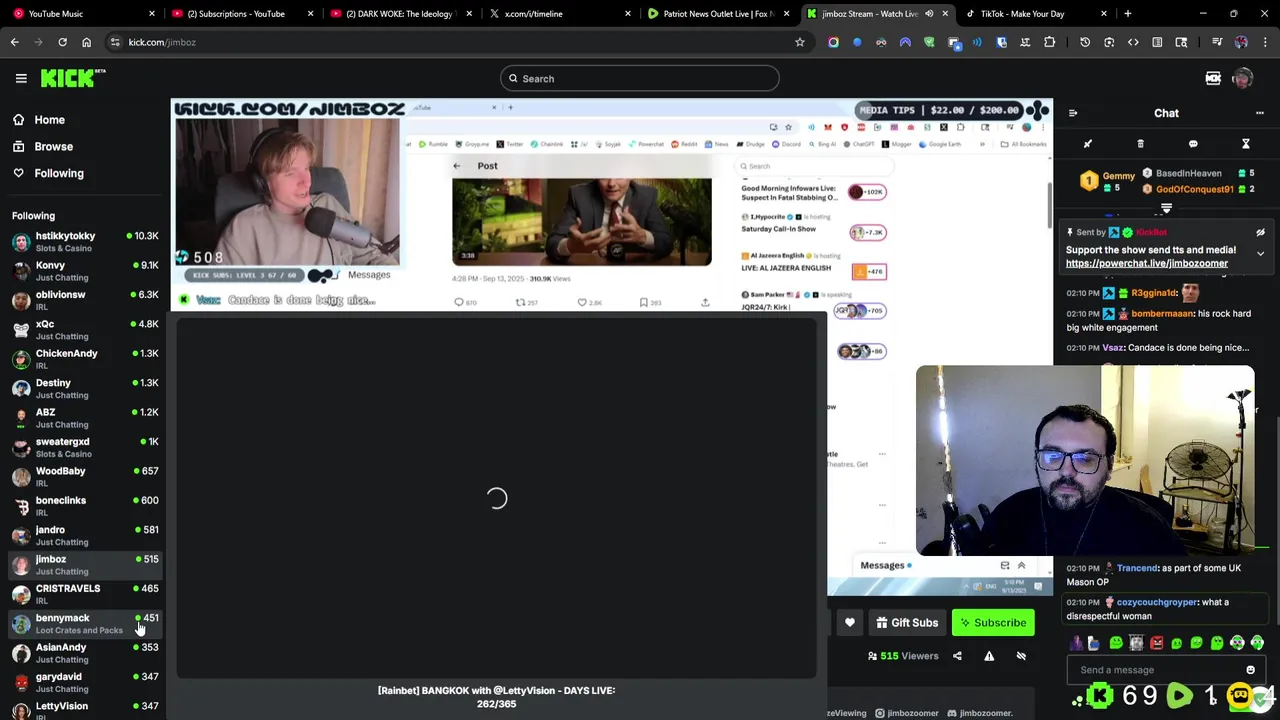This screenshot has height=720, width=1280.
Task: Insert the red angry face emote
Action: coord(1156,643)
